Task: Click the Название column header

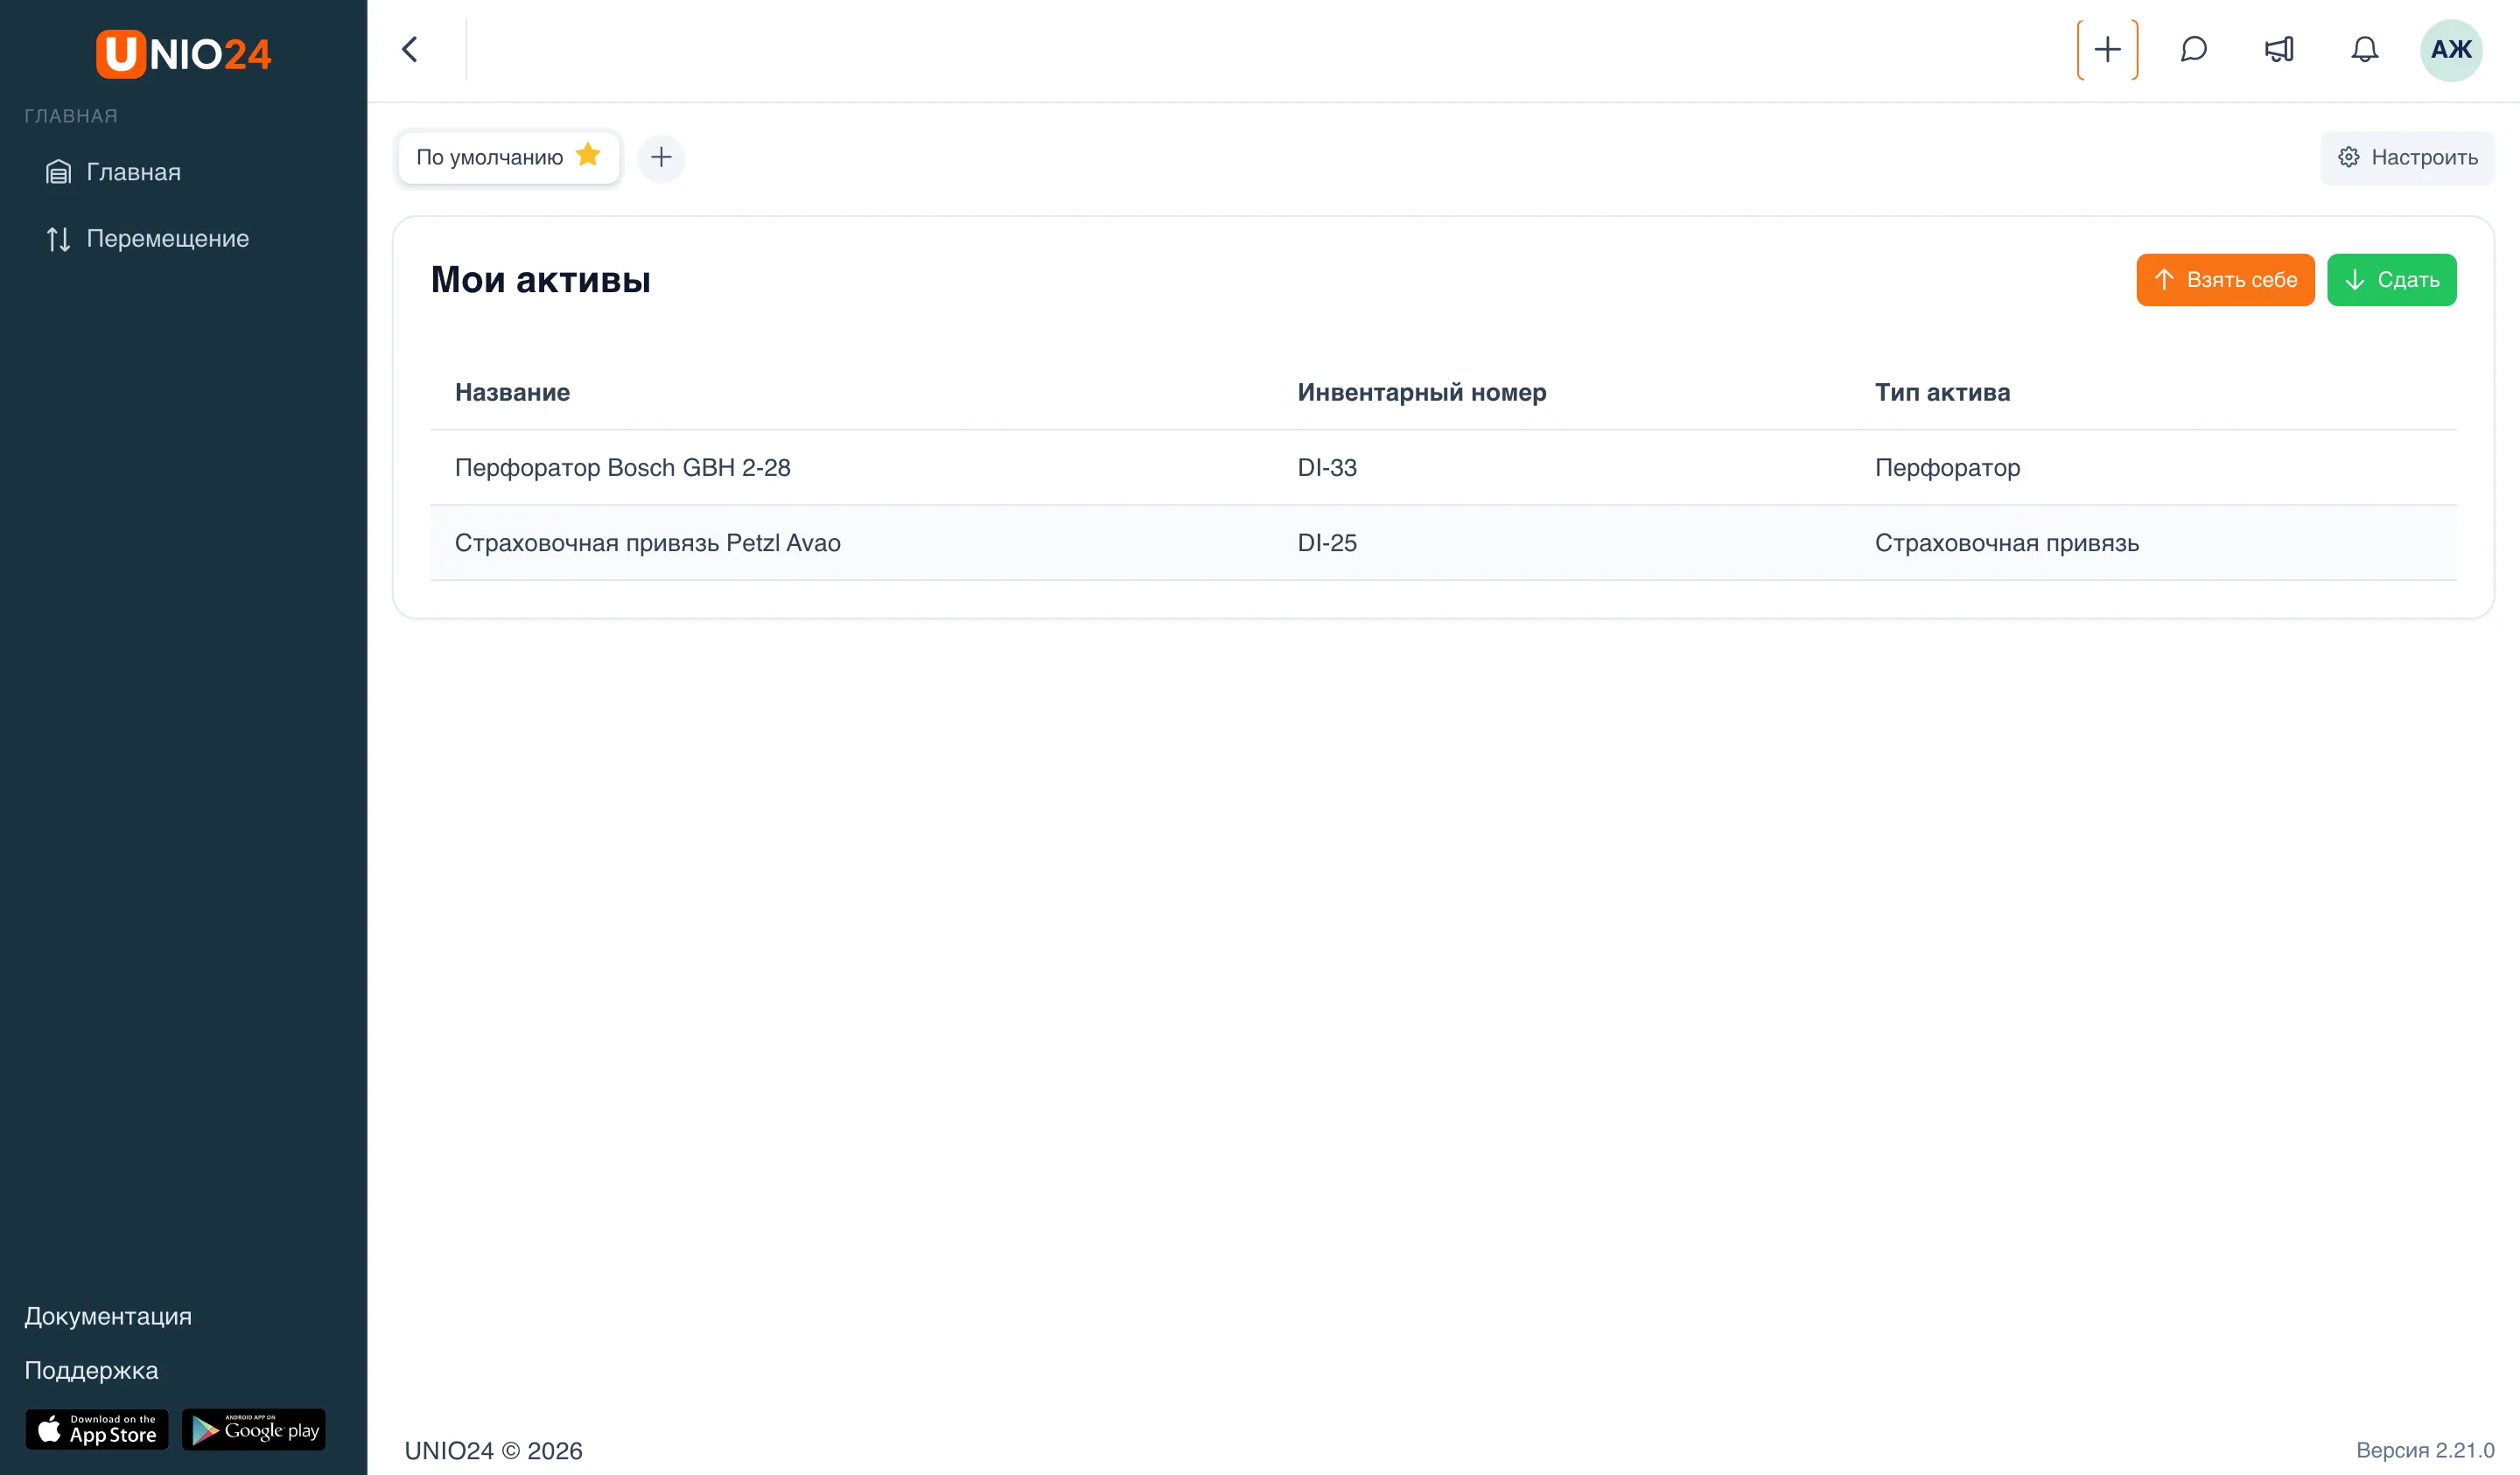Action: pyautogui.click(x=512, y=392)
